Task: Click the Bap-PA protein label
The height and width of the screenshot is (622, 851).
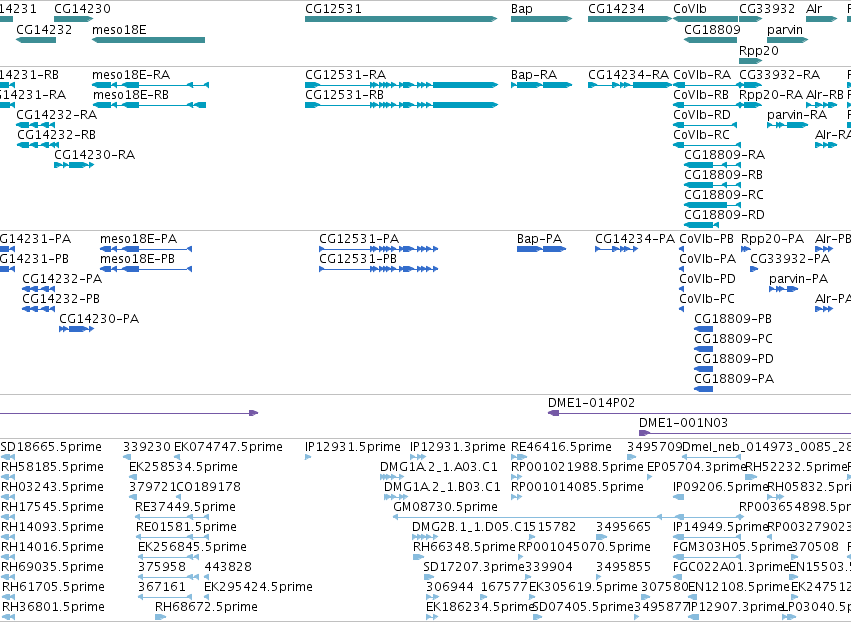Action: click(x=539, y=239)
